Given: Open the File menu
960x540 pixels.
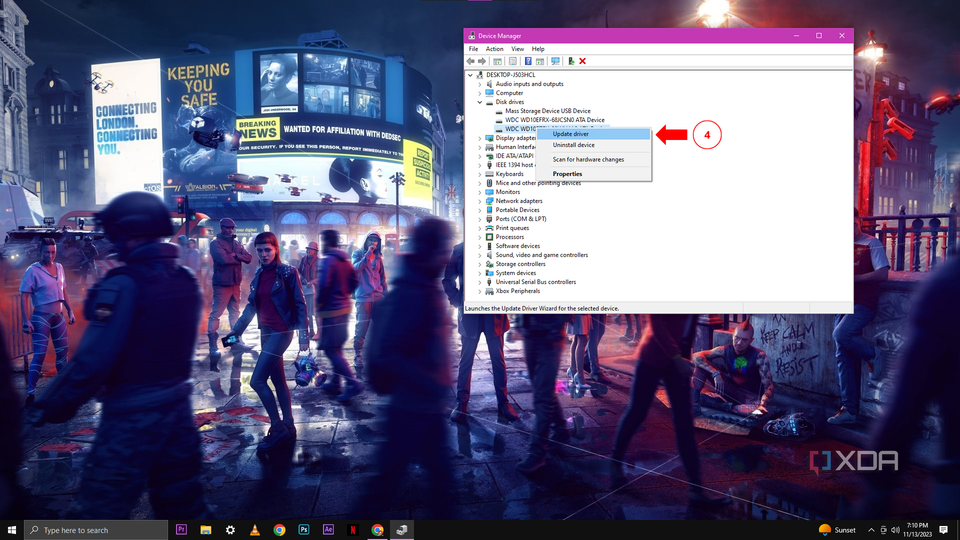Looking at the screenshot, I should point(473,49).
